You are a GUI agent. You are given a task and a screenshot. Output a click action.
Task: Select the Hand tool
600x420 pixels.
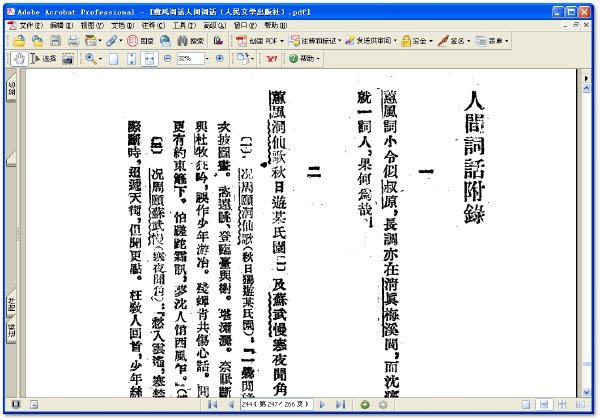(19, 59)
